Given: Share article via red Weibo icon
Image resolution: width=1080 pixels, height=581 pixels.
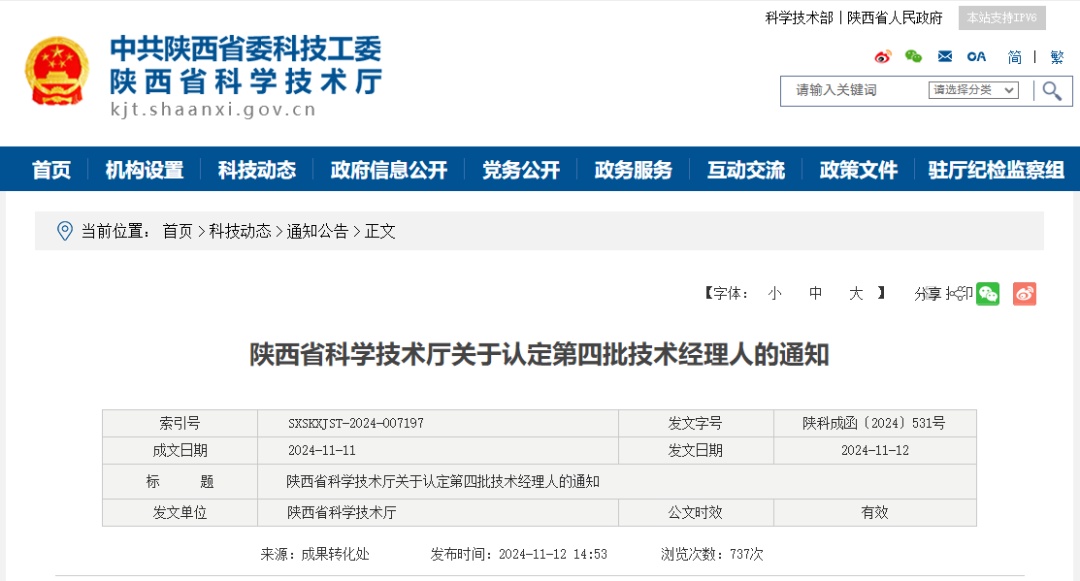Looking at the screenshot, I should coord(1024,294).
